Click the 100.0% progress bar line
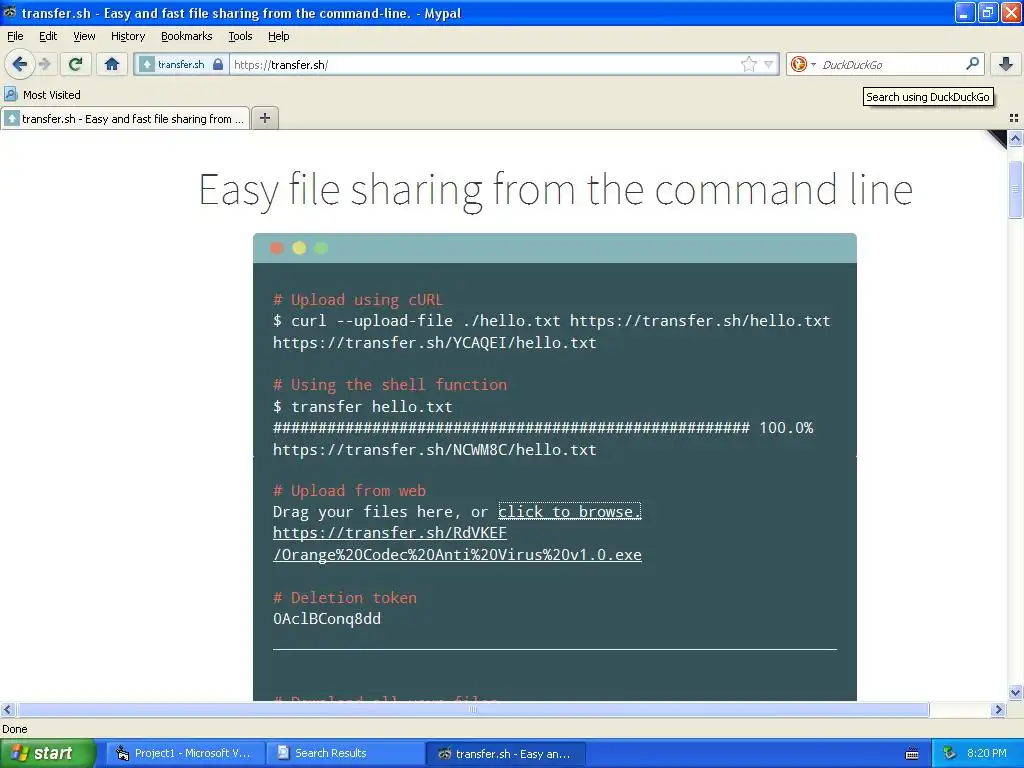Image resolution: width=1024 pixels, height=768 pixels. [543, 428]
